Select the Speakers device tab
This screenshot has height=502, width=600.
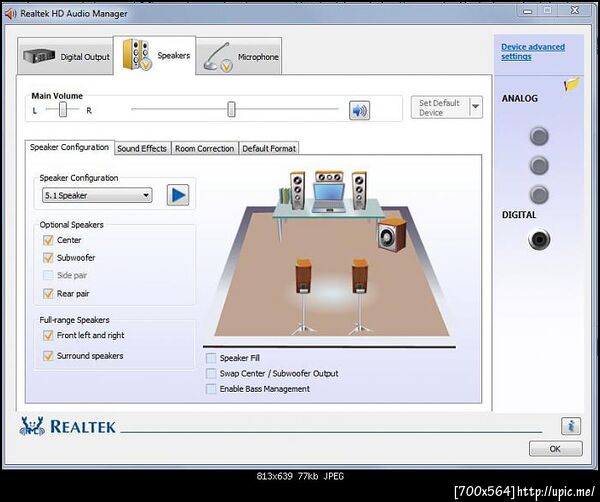[x=155, y=55]
